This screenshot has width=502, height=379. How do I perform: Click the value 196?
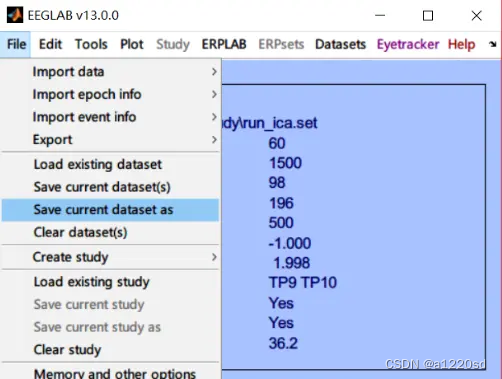(281, 203)
